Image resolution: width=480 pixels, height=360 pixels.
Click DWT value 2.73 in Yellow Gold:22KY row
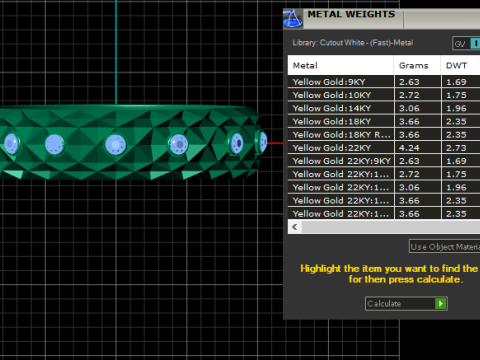click(x=456, y=148)
